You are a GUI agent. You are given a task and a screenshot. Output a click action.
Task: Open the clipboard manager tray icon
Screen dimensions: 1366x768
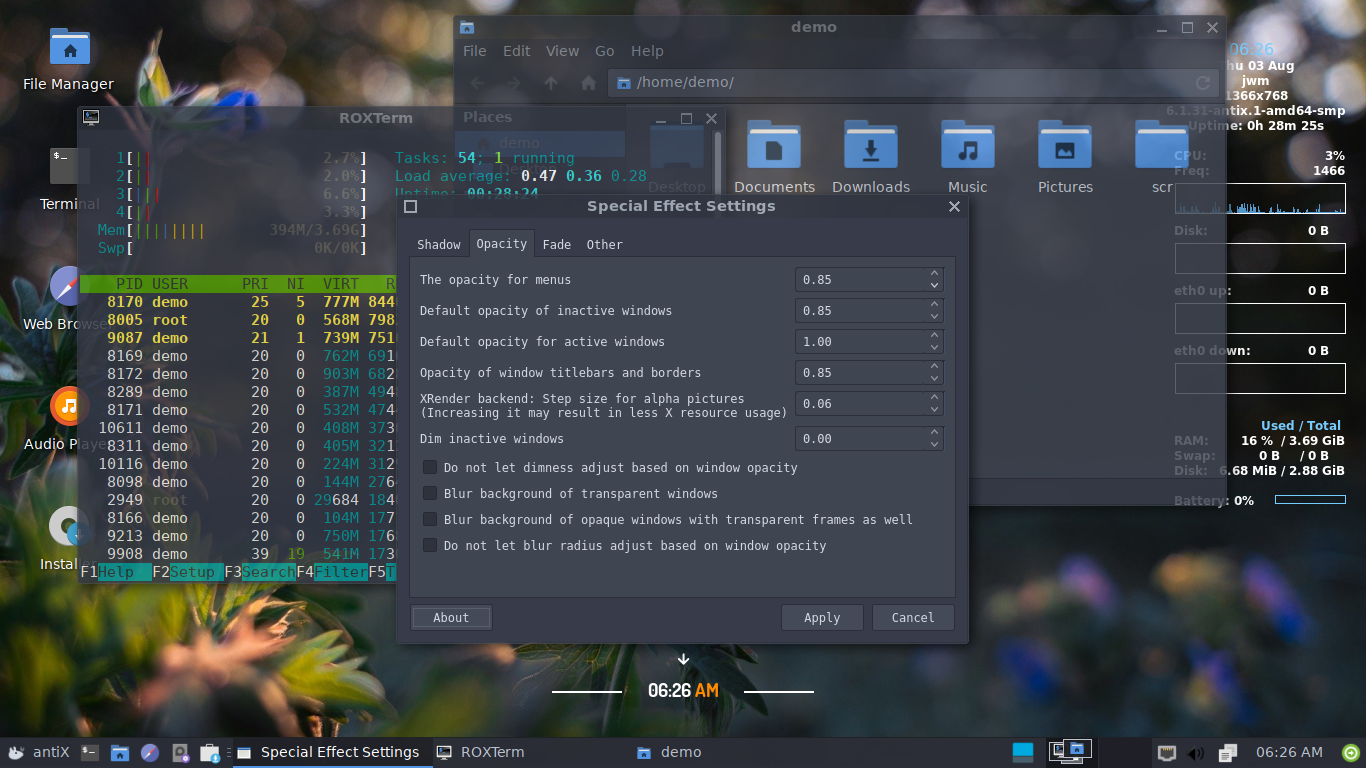click(x=1228, y=752)
